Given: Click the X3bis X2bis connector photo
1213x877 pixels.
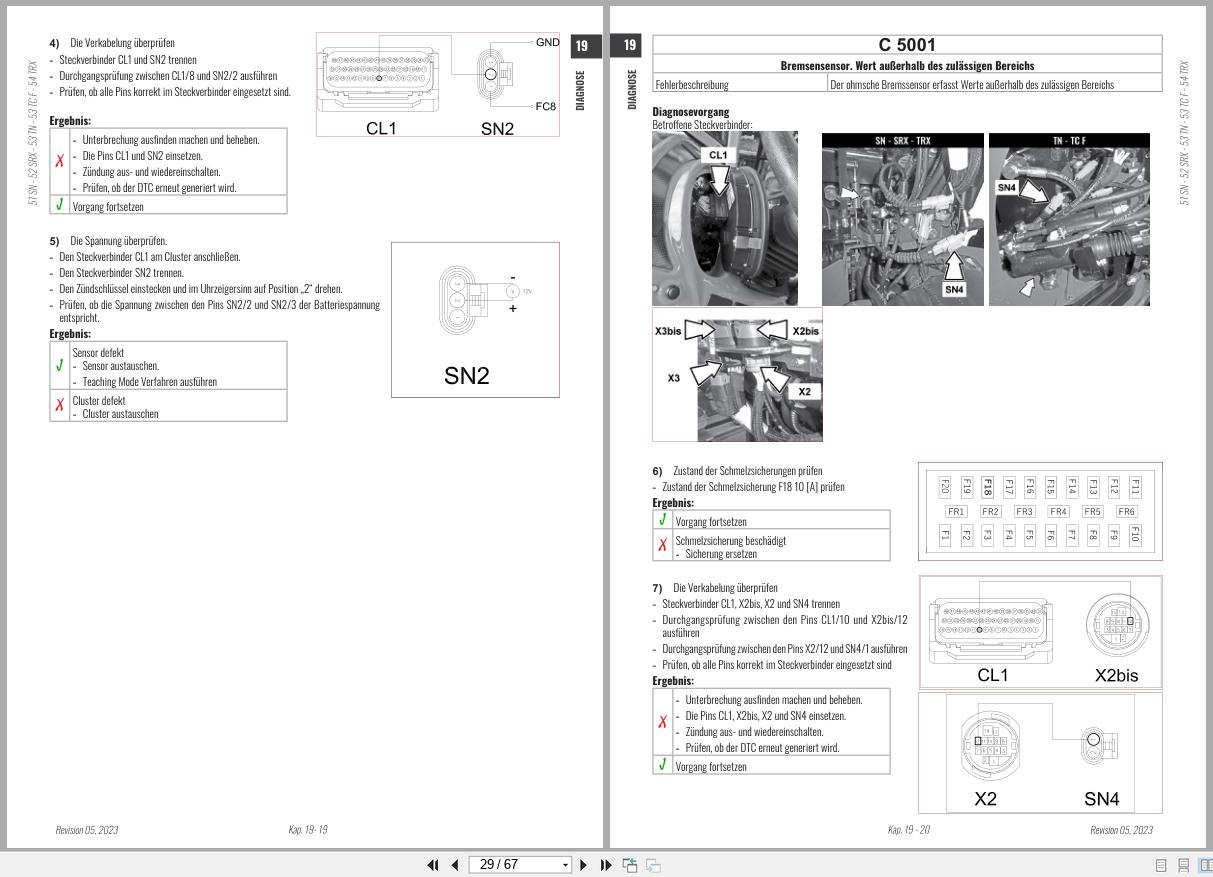Looking at the screenshot, I should [x=737, y=374].
